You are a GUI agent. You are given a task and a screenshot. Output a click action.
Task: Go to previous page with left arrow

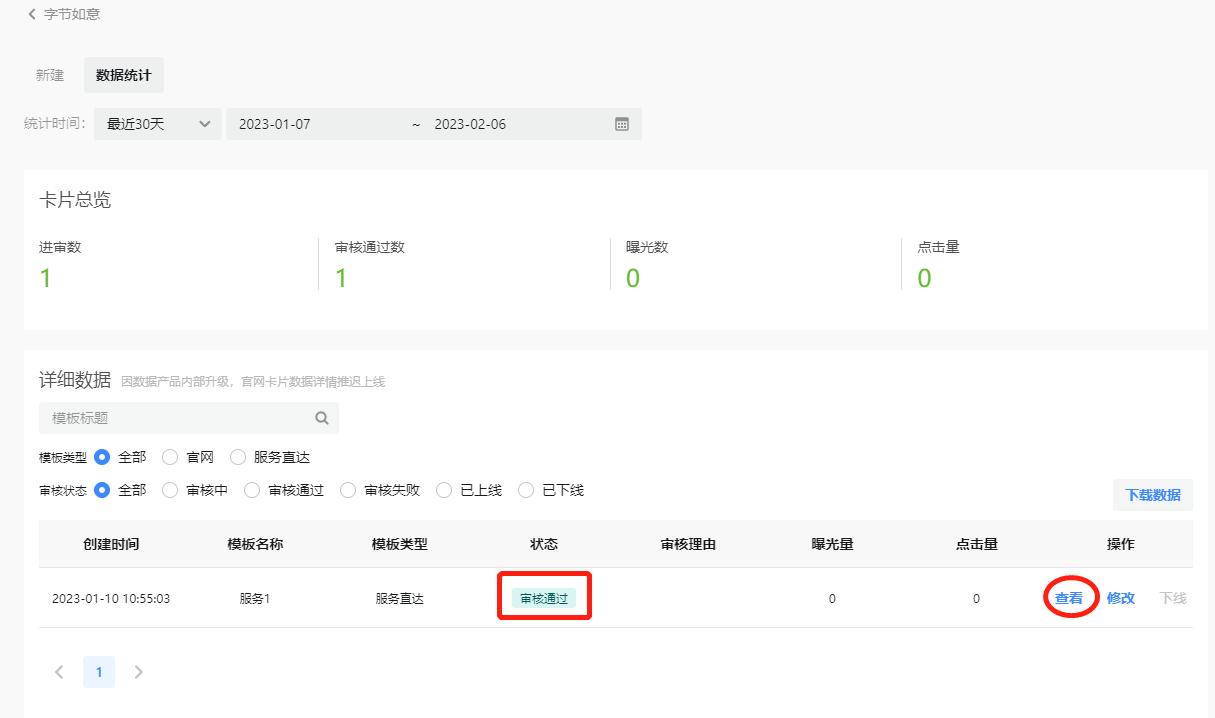tap(59, 672)
